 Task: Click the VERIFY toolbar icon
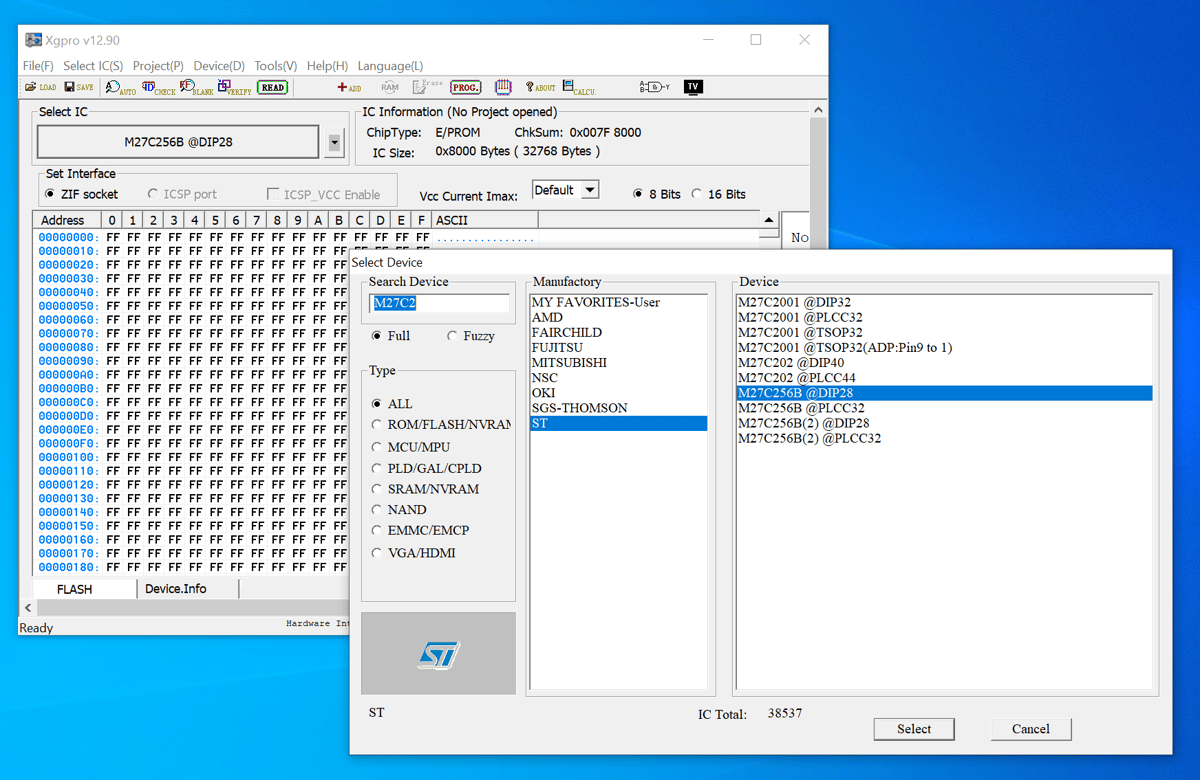pos(234,88)
